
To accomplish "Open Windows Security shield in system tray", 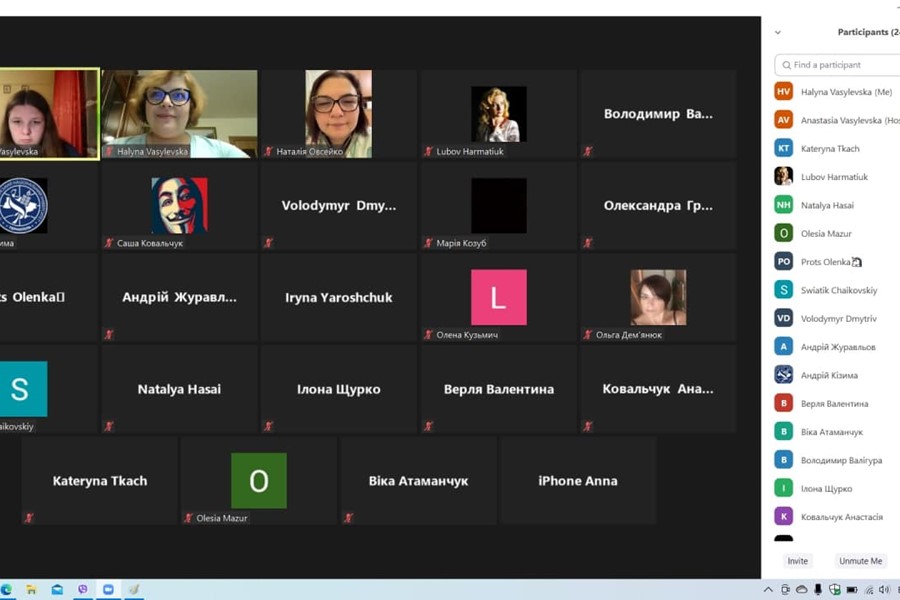I will [x=835, y=590].
